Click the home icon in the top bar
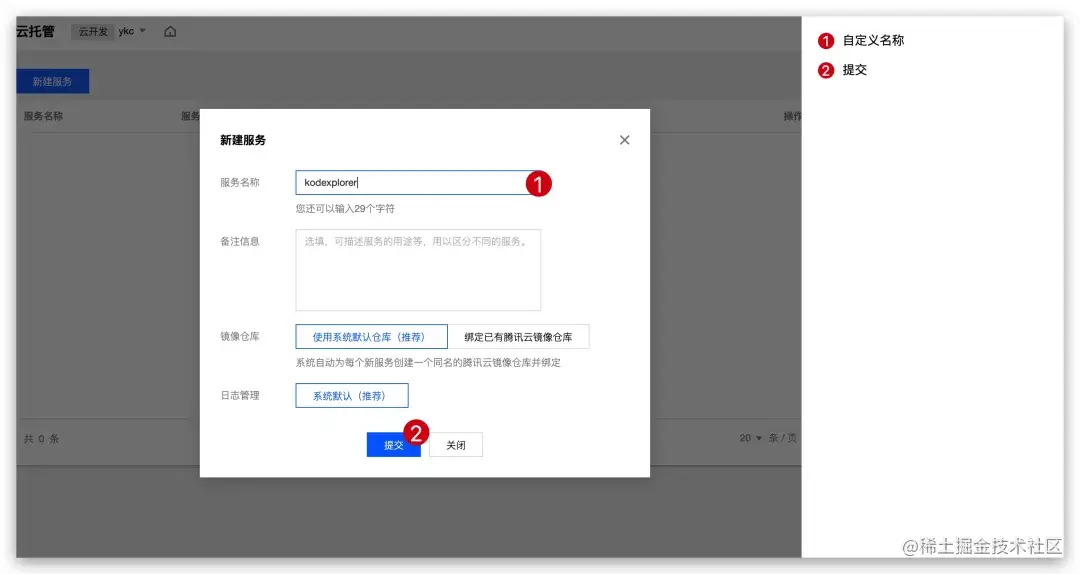1080x574 pixels. (x=170, y=32)
